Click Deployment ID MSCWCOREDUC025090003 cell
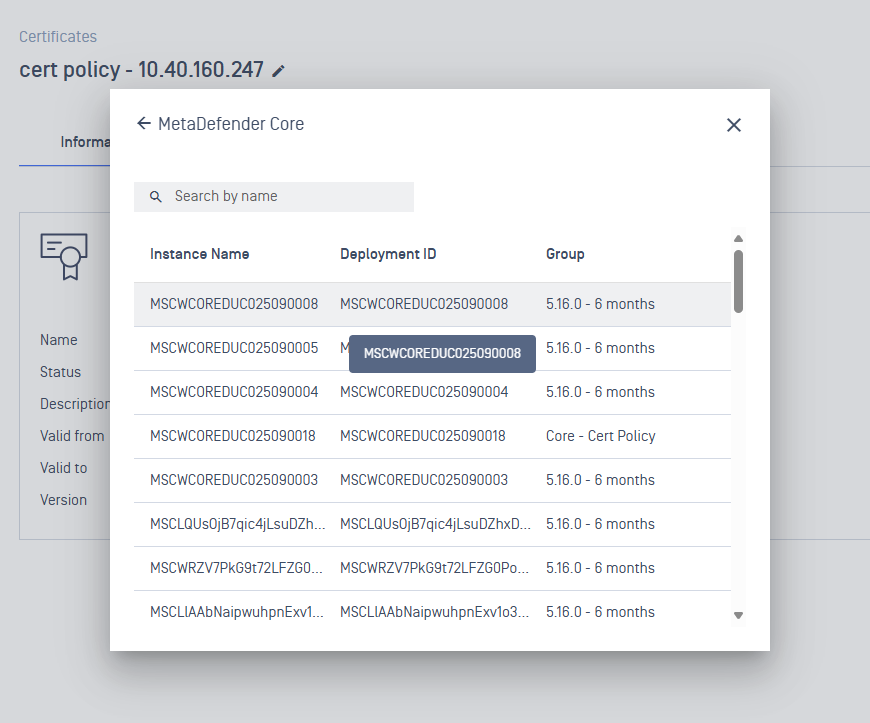 coord(424,479)
